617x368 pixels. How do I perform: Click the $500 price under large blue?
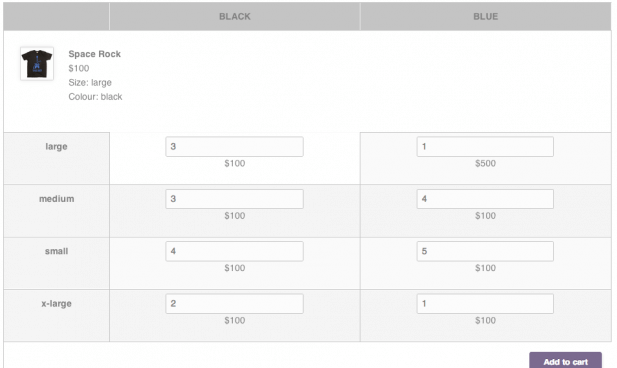coord(485,163)
